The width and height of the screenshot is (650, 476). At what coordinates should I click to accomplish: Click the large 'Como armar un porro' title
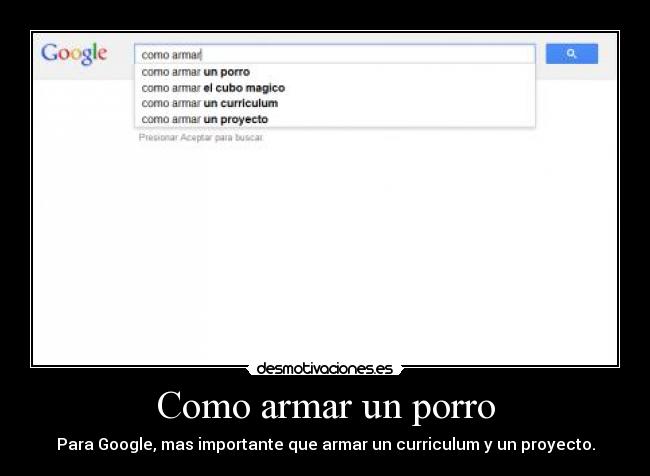click(x=326, y=406)
